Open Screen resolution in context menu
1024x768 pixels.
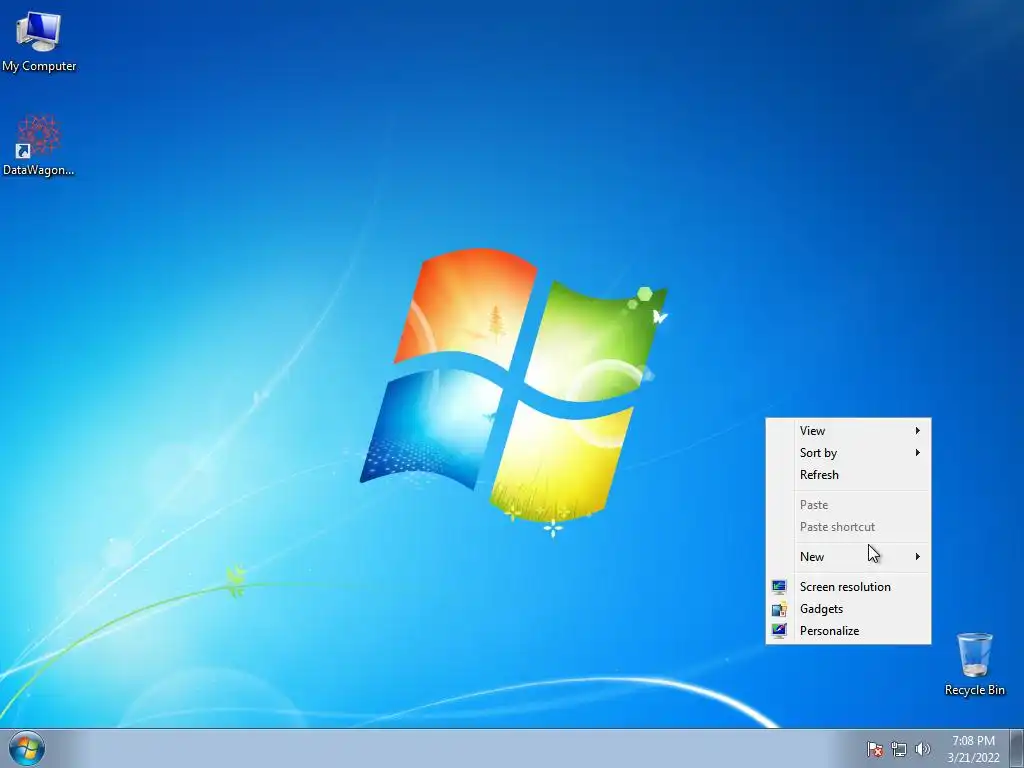point(848,586)
